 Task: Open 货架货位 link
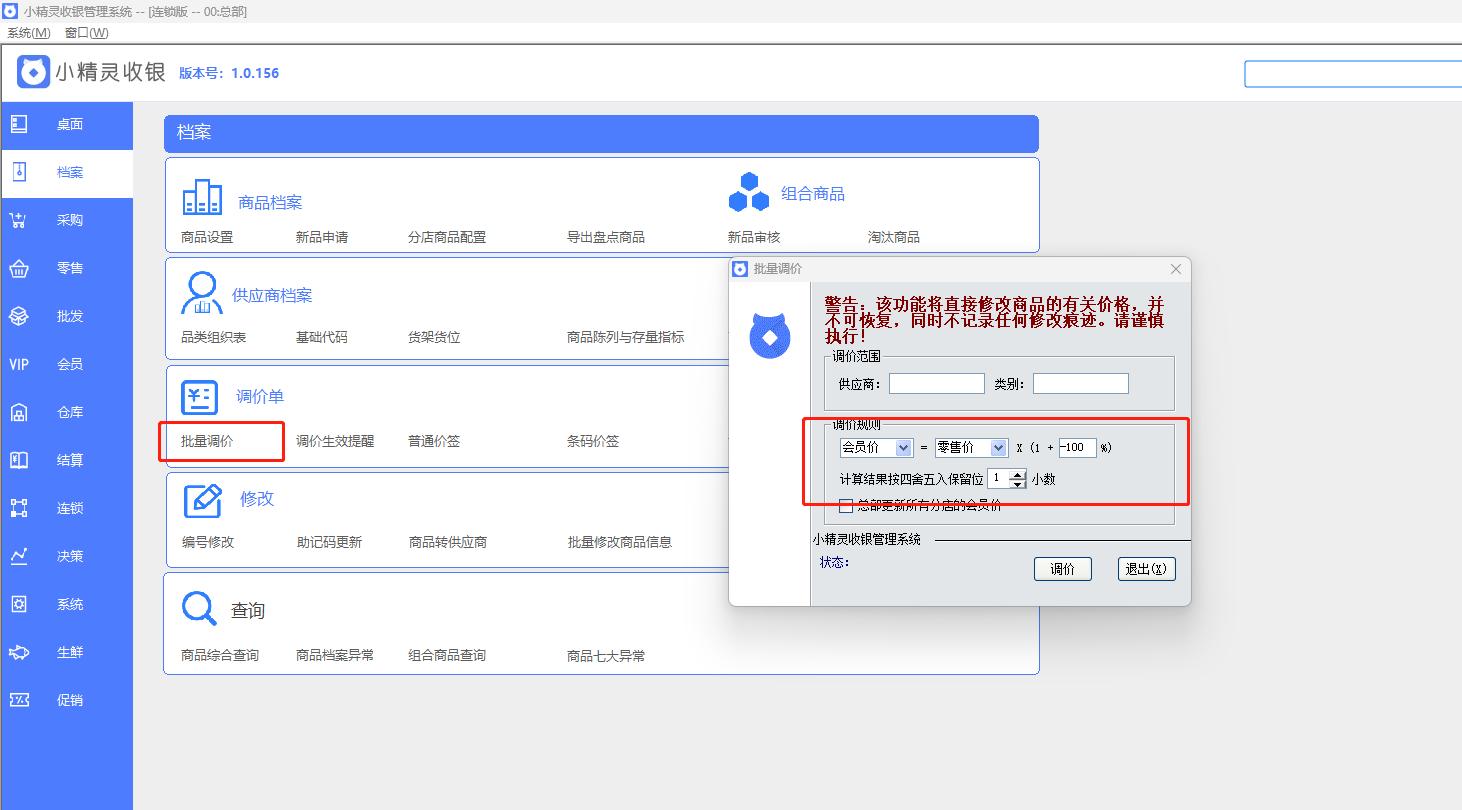434,337
